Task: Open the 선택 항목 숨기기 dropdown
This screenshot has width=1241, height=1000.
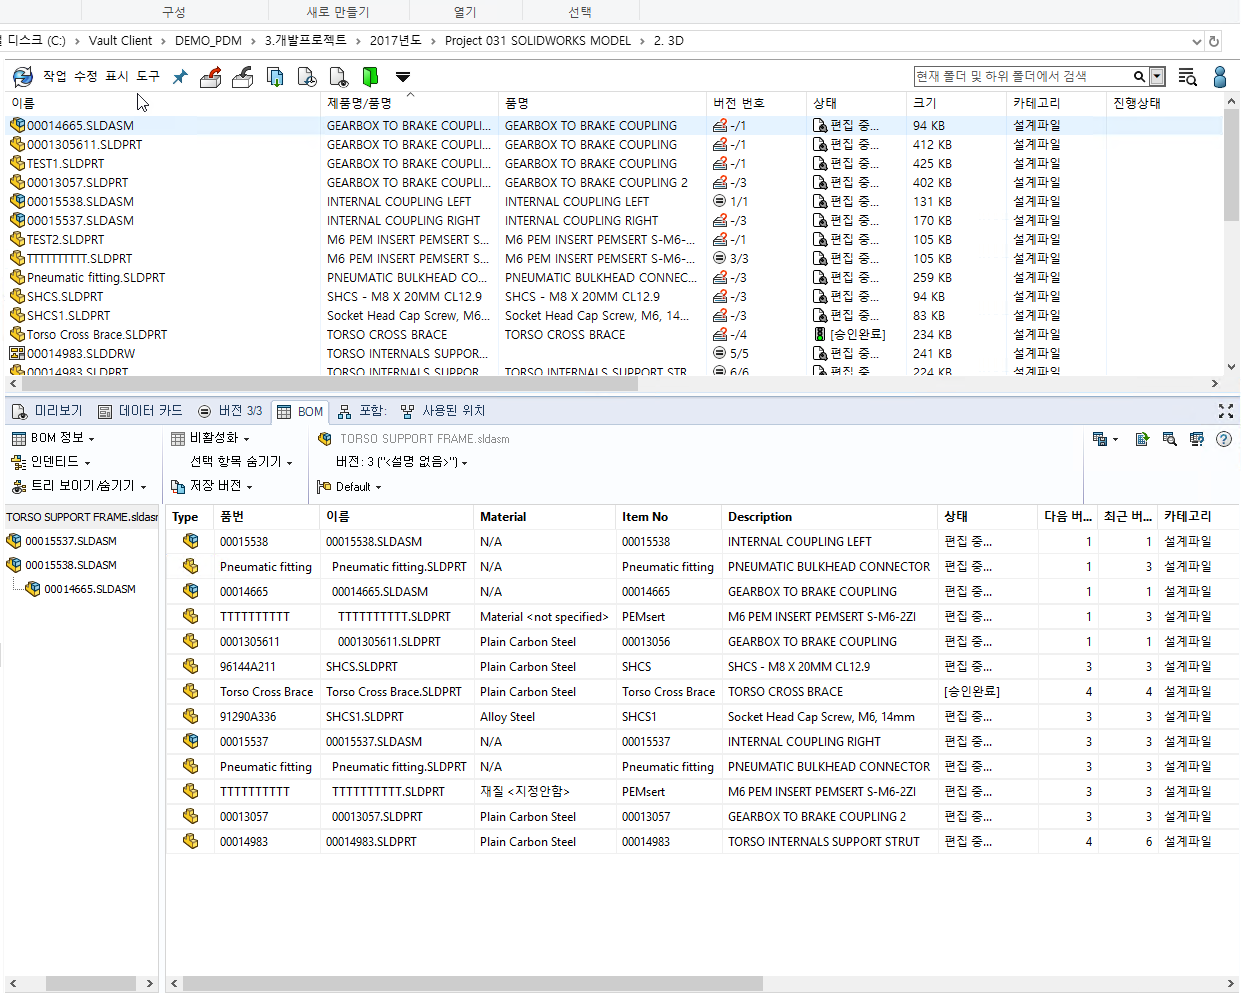Action: click(x=241, y=462)
